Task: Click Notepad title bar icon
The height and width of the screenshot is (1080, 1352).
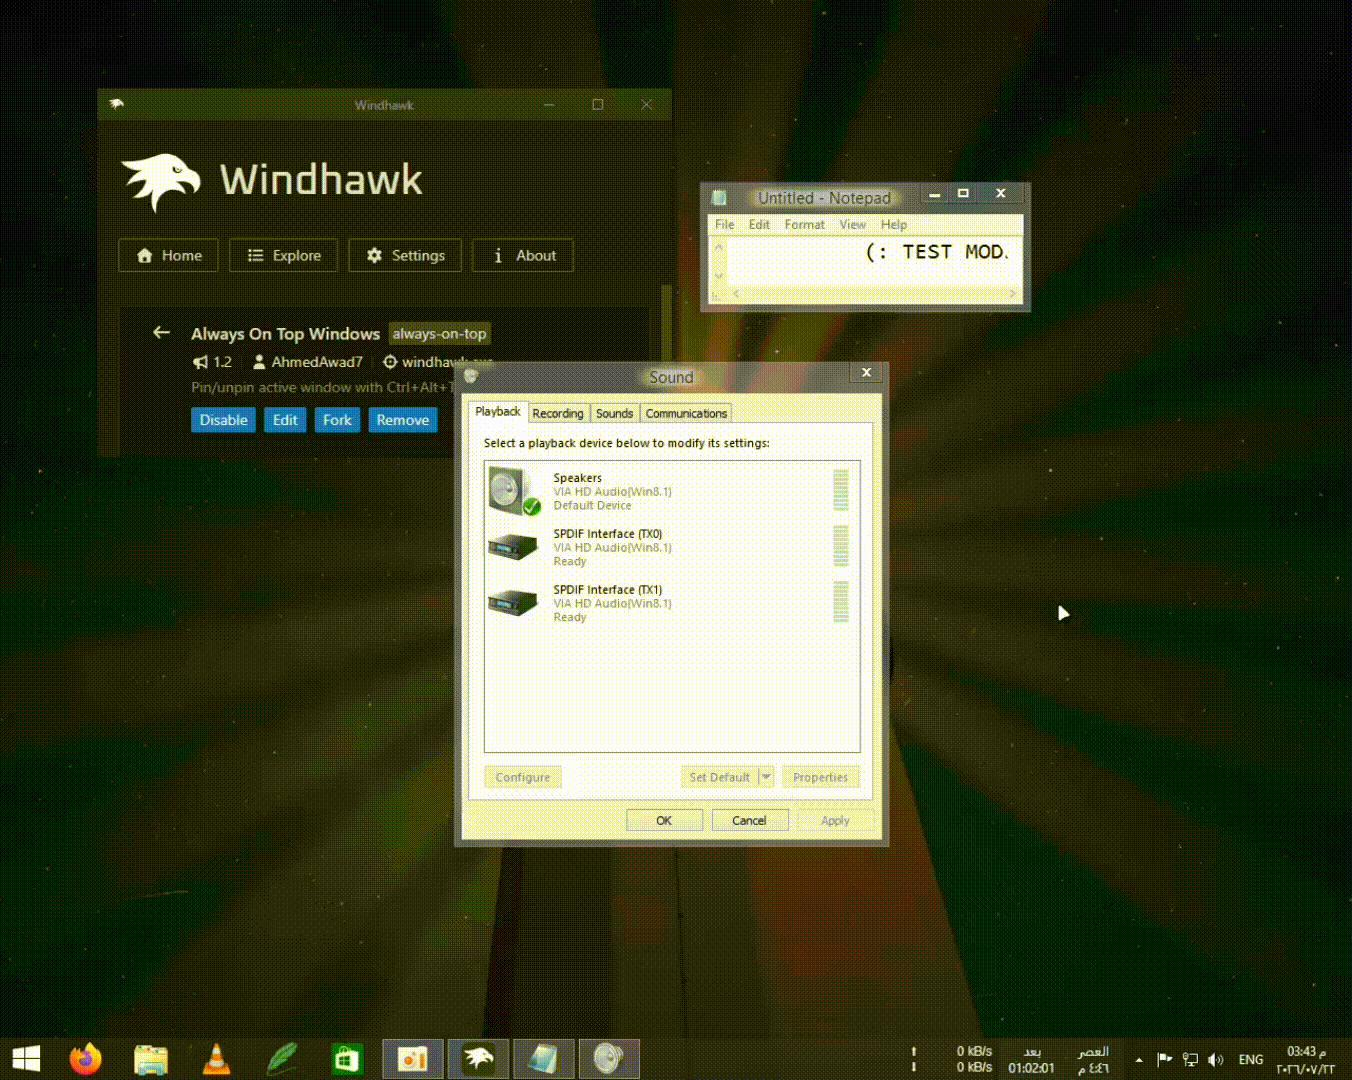Action: point(719,197)
